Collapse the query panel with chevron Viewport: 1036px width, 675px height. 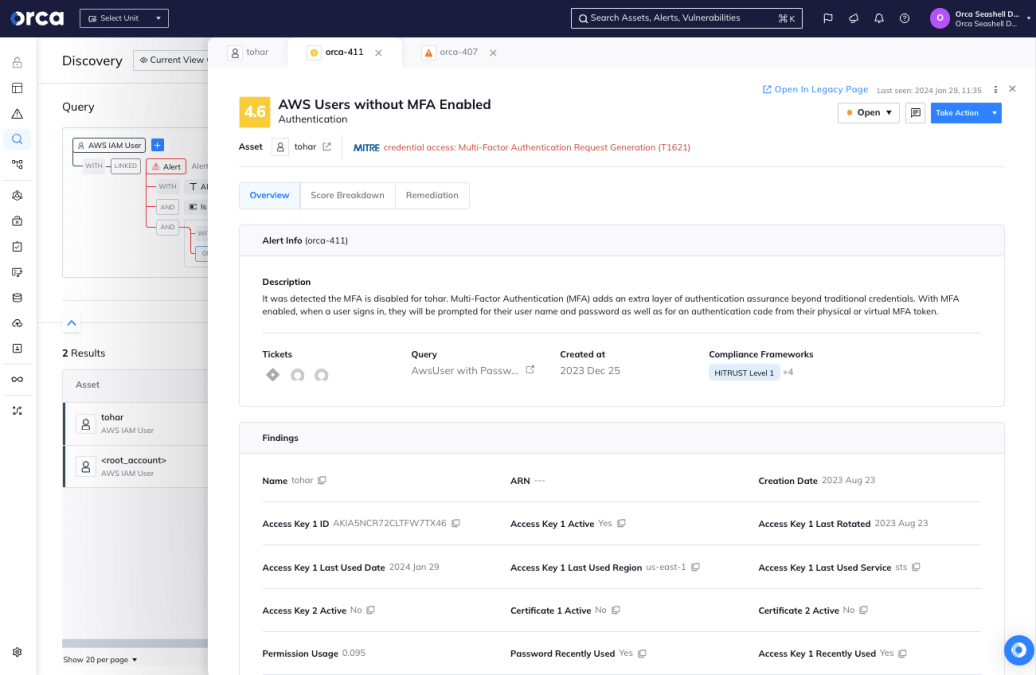click(x=72, y=323)
